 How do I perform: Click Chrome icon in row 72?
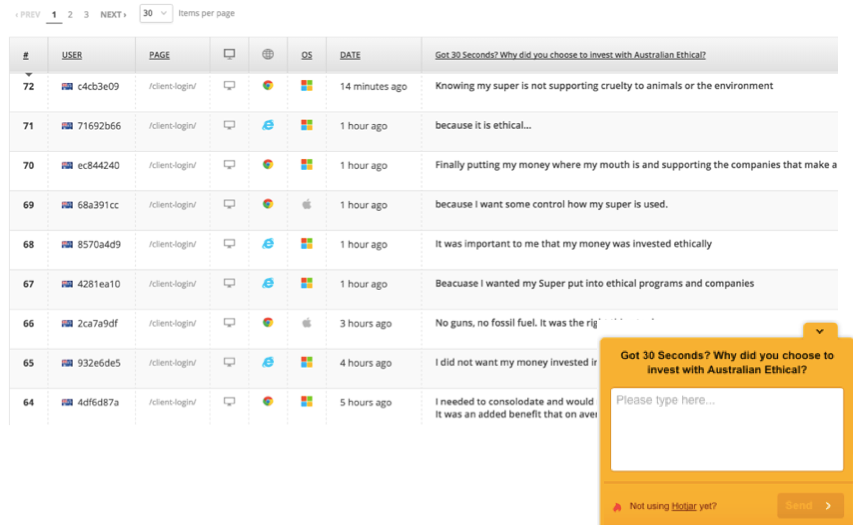[x=268, y=85]
